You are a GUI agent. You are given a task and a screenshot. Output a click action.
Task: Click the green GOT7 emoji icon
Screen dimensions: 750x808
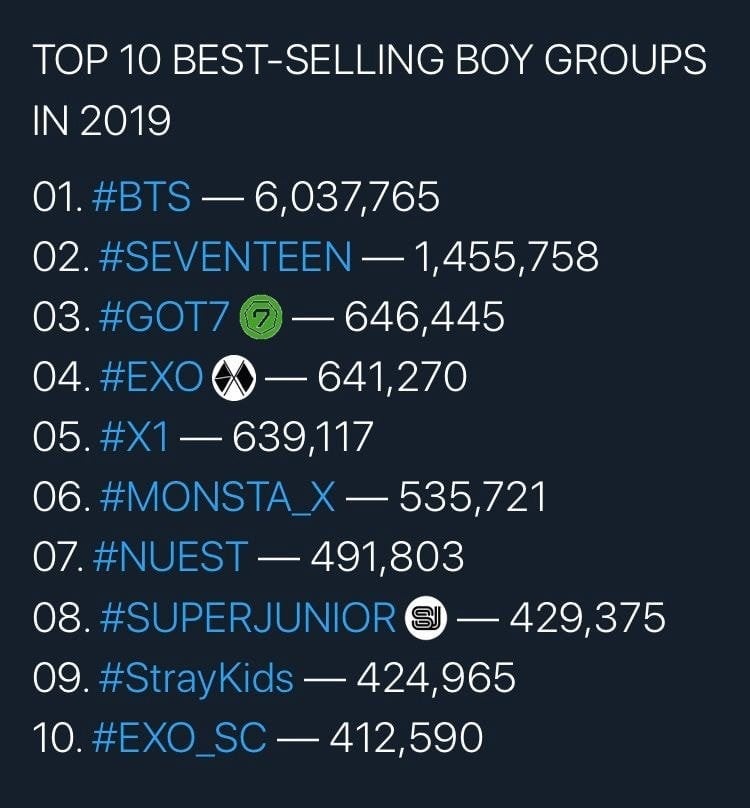pos(261,317)
